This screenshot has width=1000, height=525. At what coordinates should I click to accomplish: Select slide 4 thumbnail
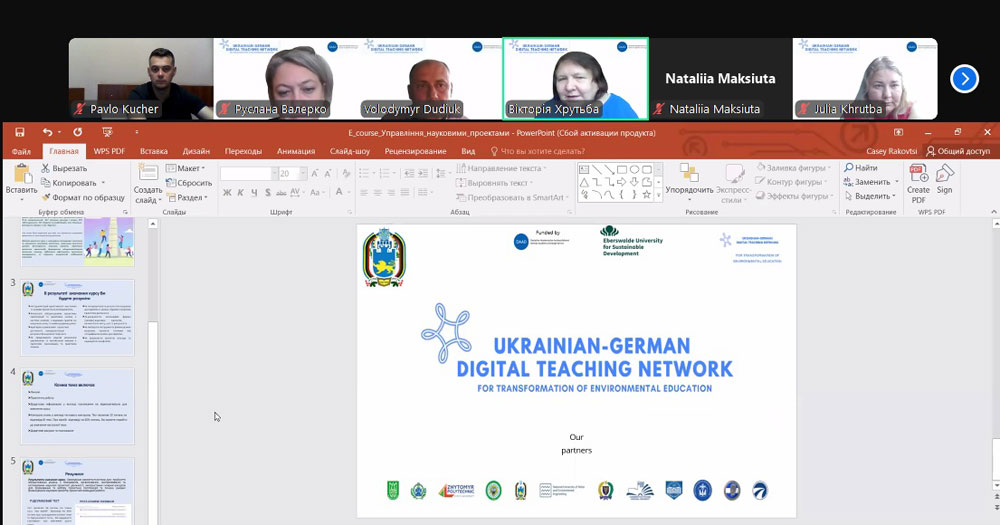click(x=77, y=406)
